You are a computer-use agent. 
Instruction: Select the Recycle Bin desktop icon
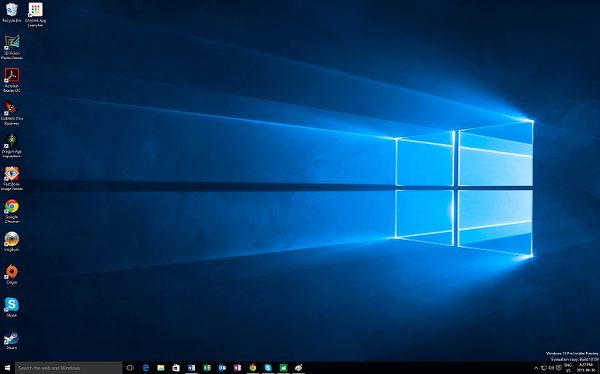[x=12, y=13]
